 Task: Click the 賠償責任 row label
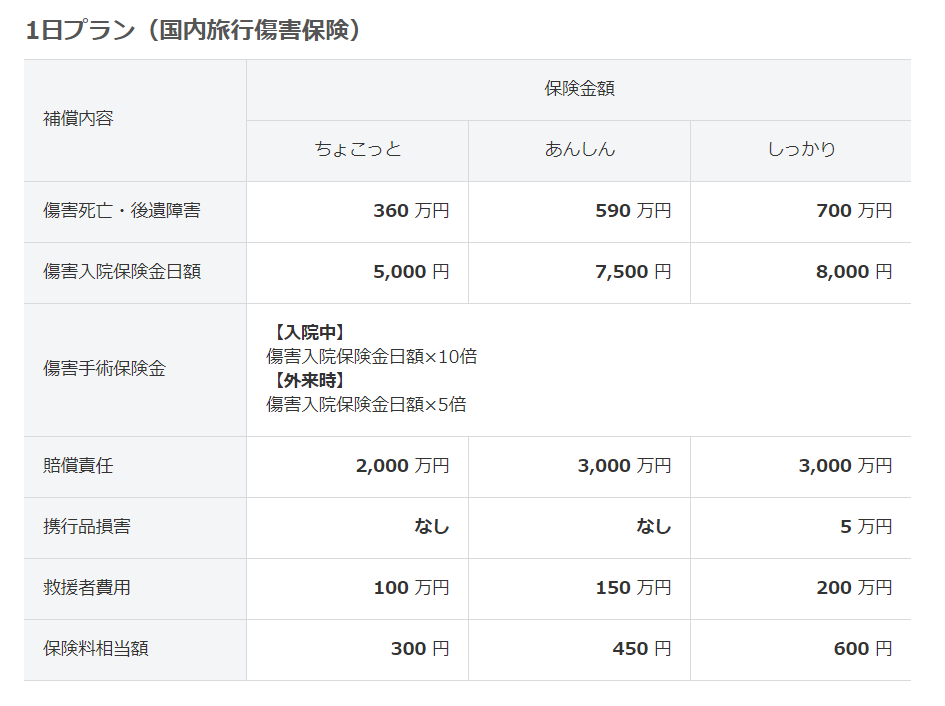[78, 465]
